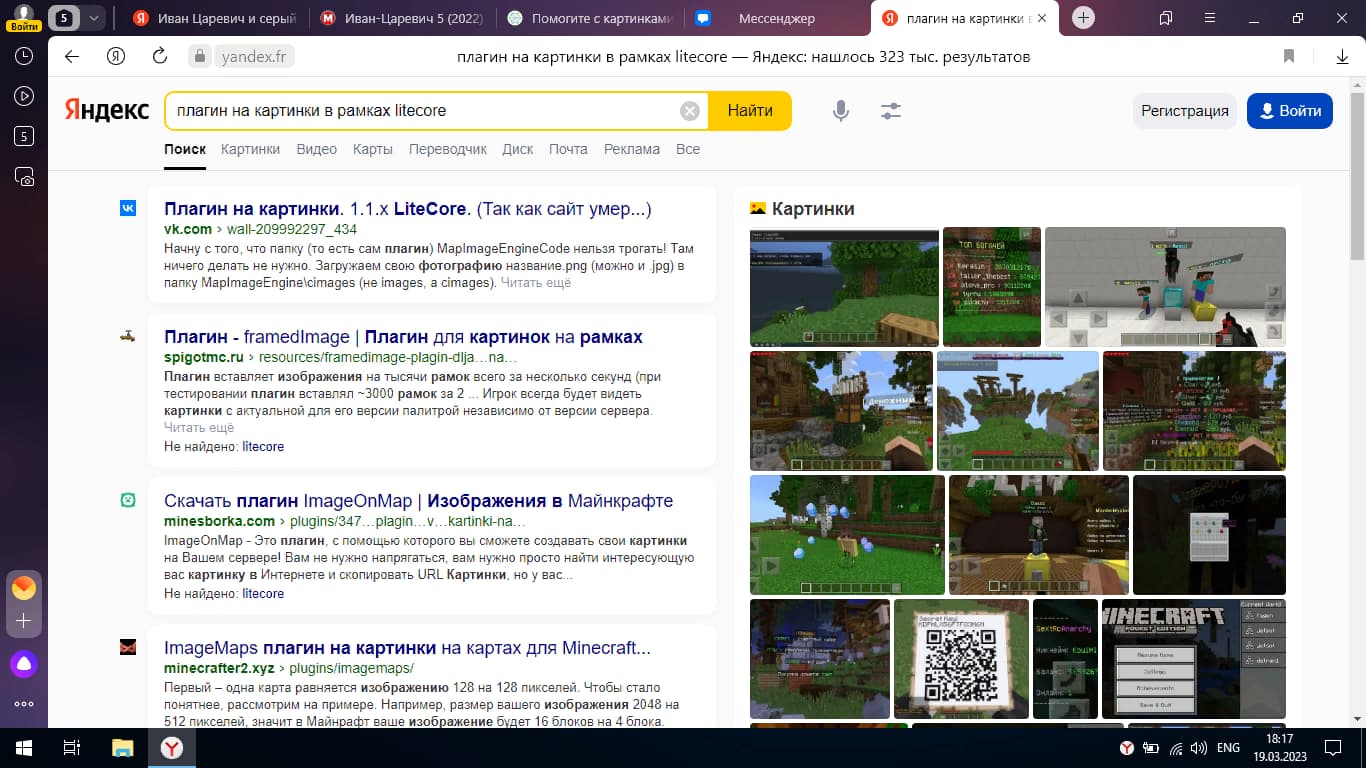Bookmark this page with bookmark icon
The height and width of the screenshot is (768, 1366).
1289,56
